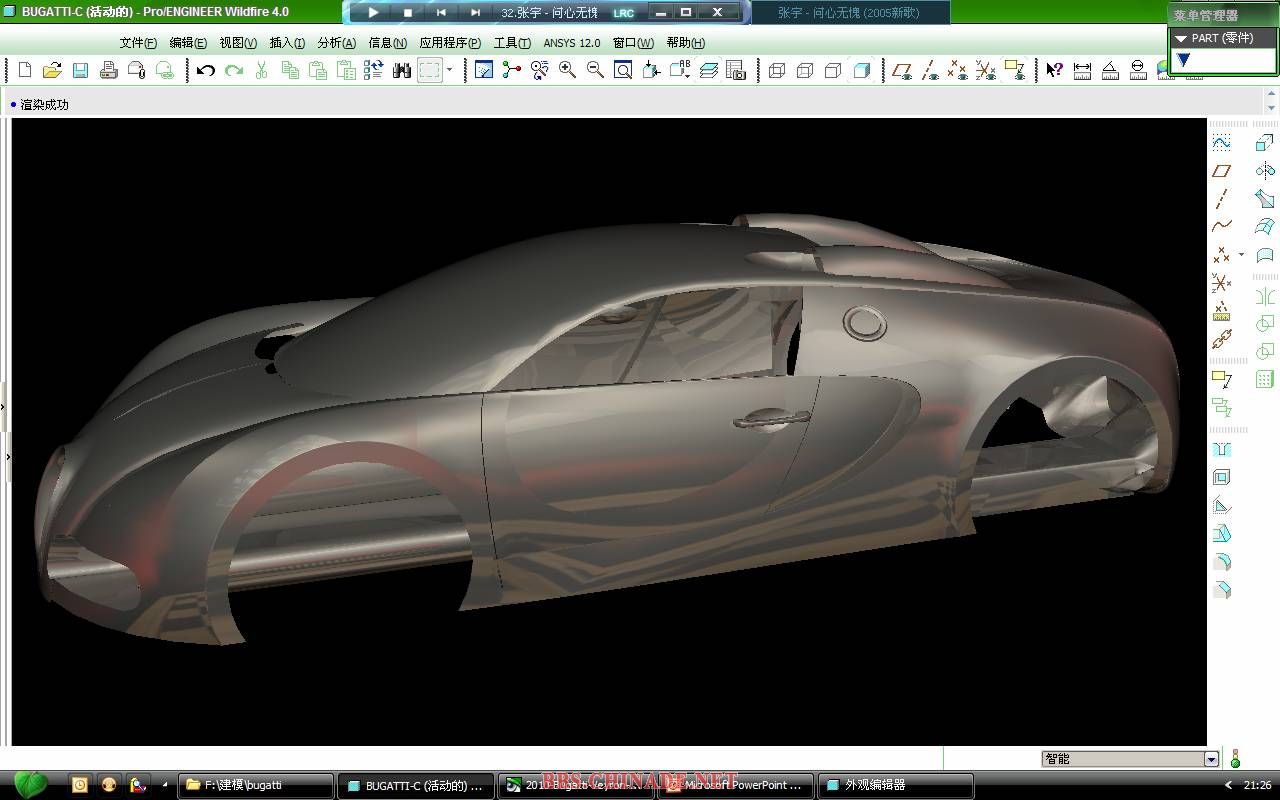Select the Sketch tool in right toolbar
1280x800 pixels.
coord(1221,143)
